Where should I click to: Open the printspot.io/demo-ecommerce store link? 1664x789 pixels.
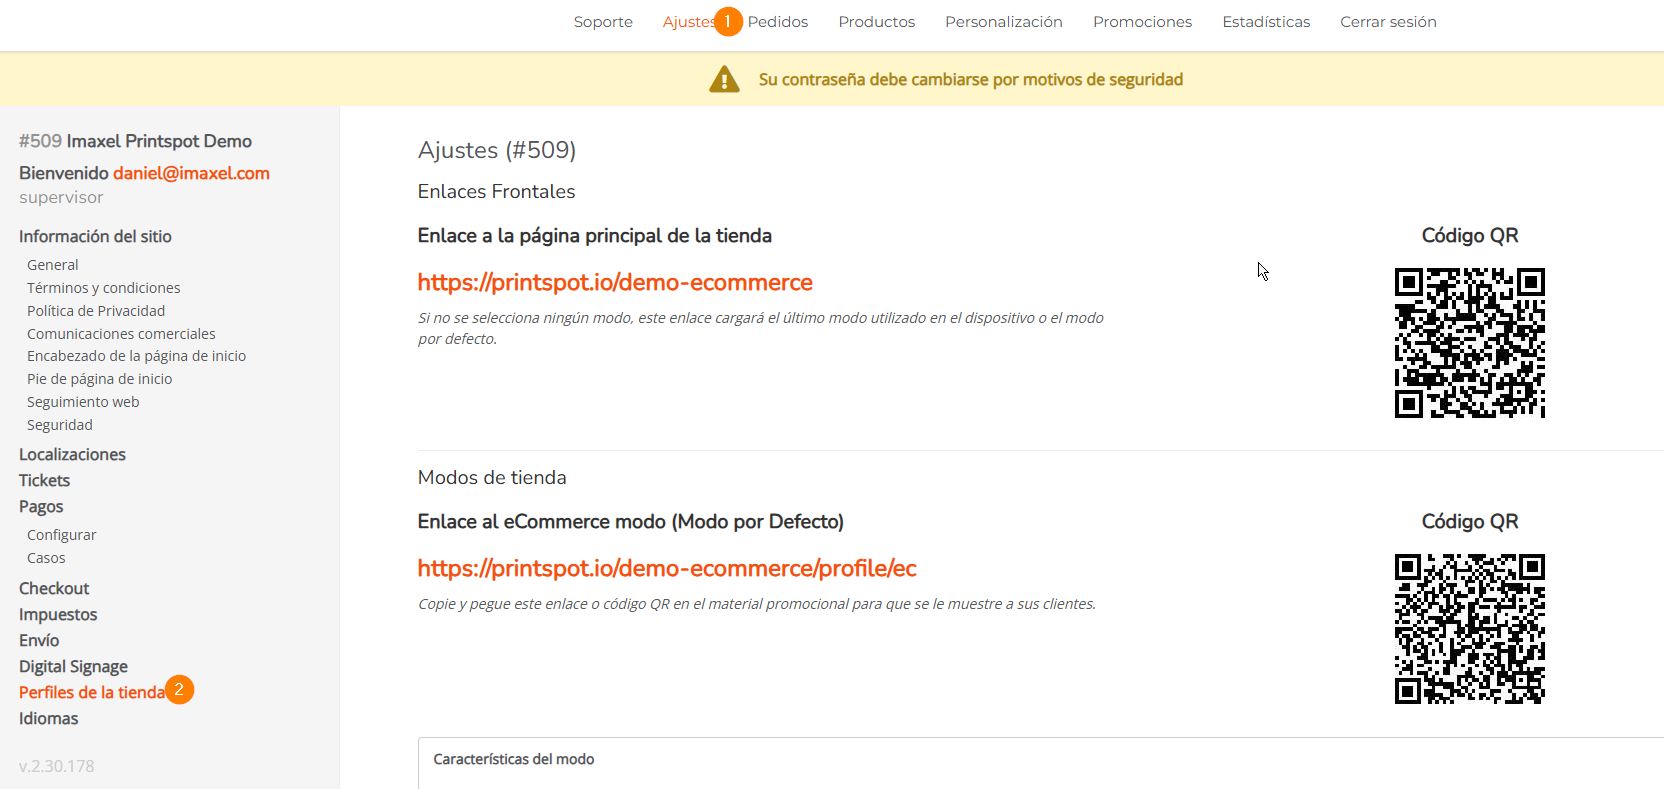614,283
